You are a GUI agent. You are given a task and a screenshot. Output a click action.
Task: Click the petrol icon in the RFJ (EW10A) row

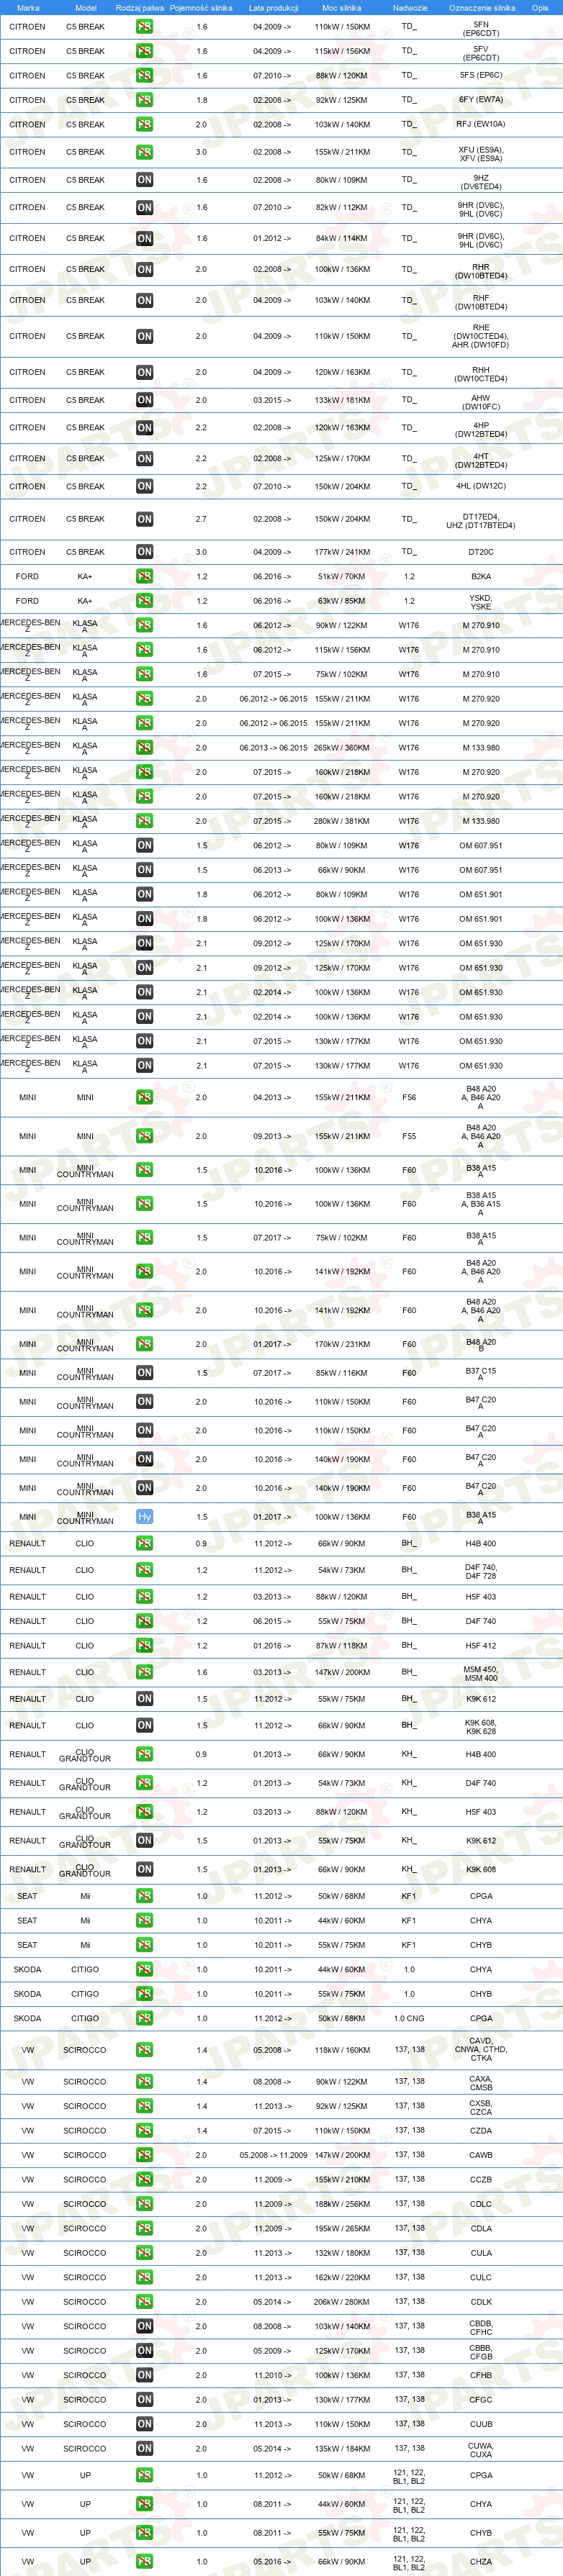(x=144, y=125)
